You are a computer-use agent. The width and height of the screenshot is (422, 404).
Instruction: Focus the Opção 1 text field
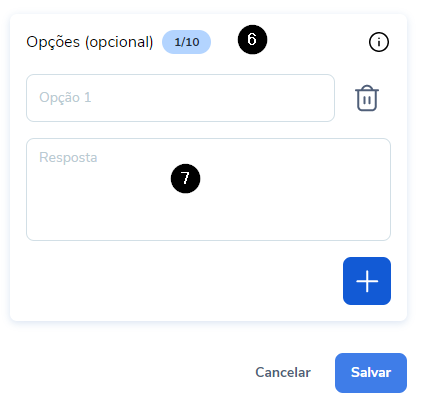[180, 98]
